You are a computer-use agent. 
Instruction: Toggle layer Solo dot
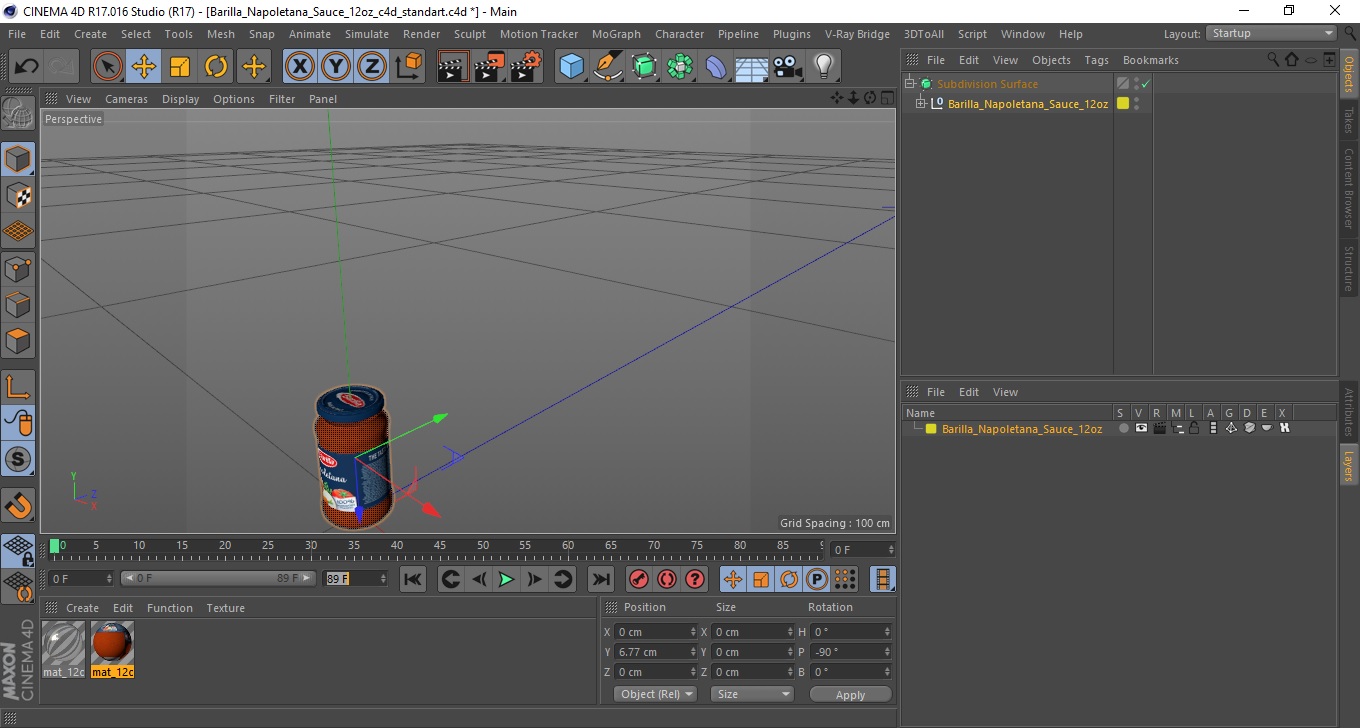(x=1123, y=428)
